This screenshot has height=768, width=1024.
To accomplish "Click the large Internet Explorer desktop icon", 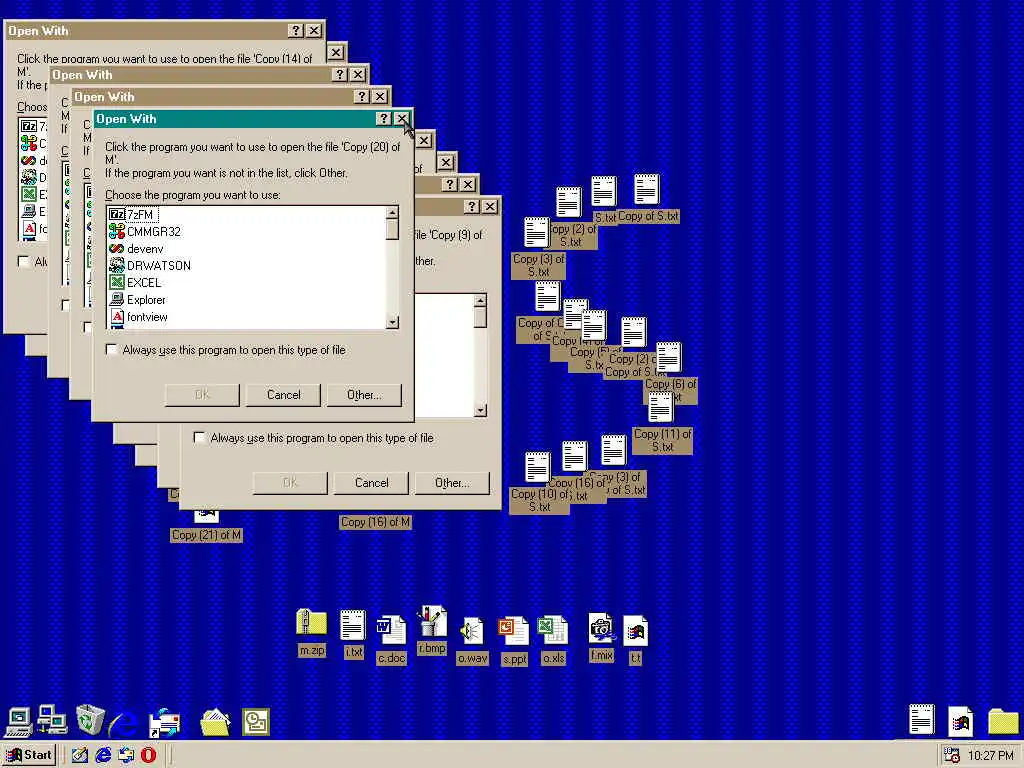I will [123, 722].
